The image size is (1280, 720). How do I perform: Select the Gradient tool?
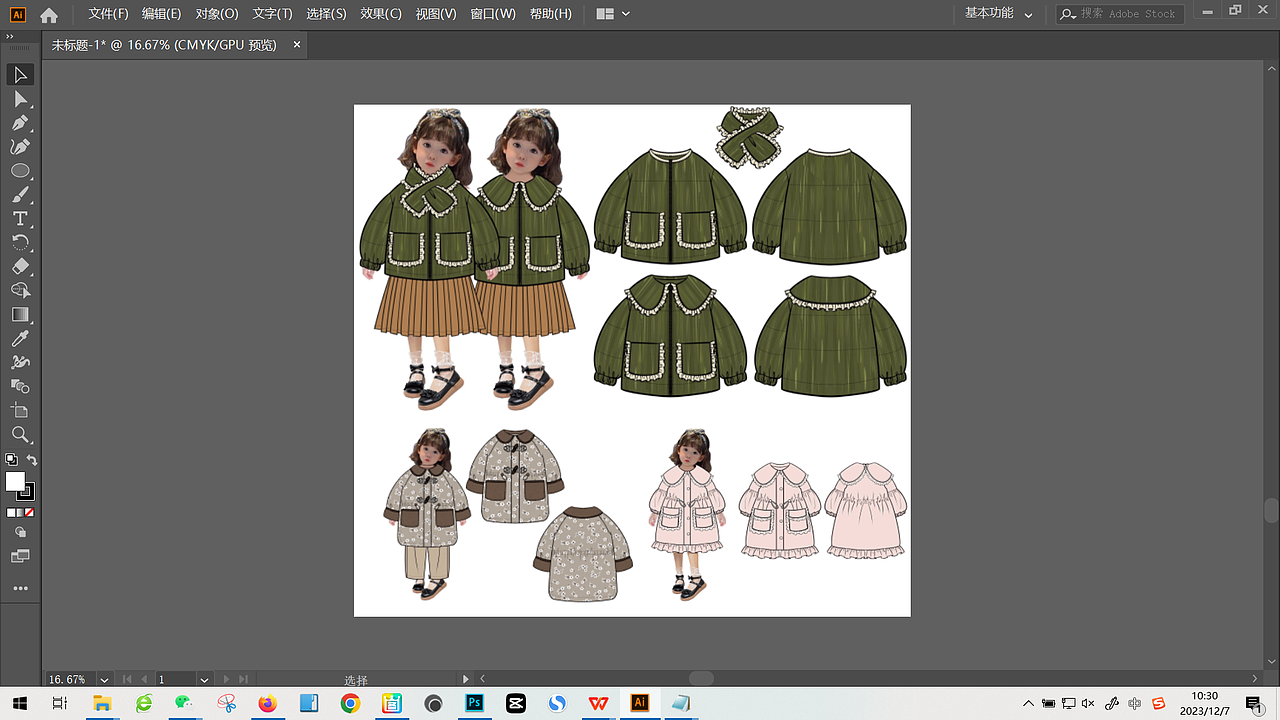click(20, 315)
